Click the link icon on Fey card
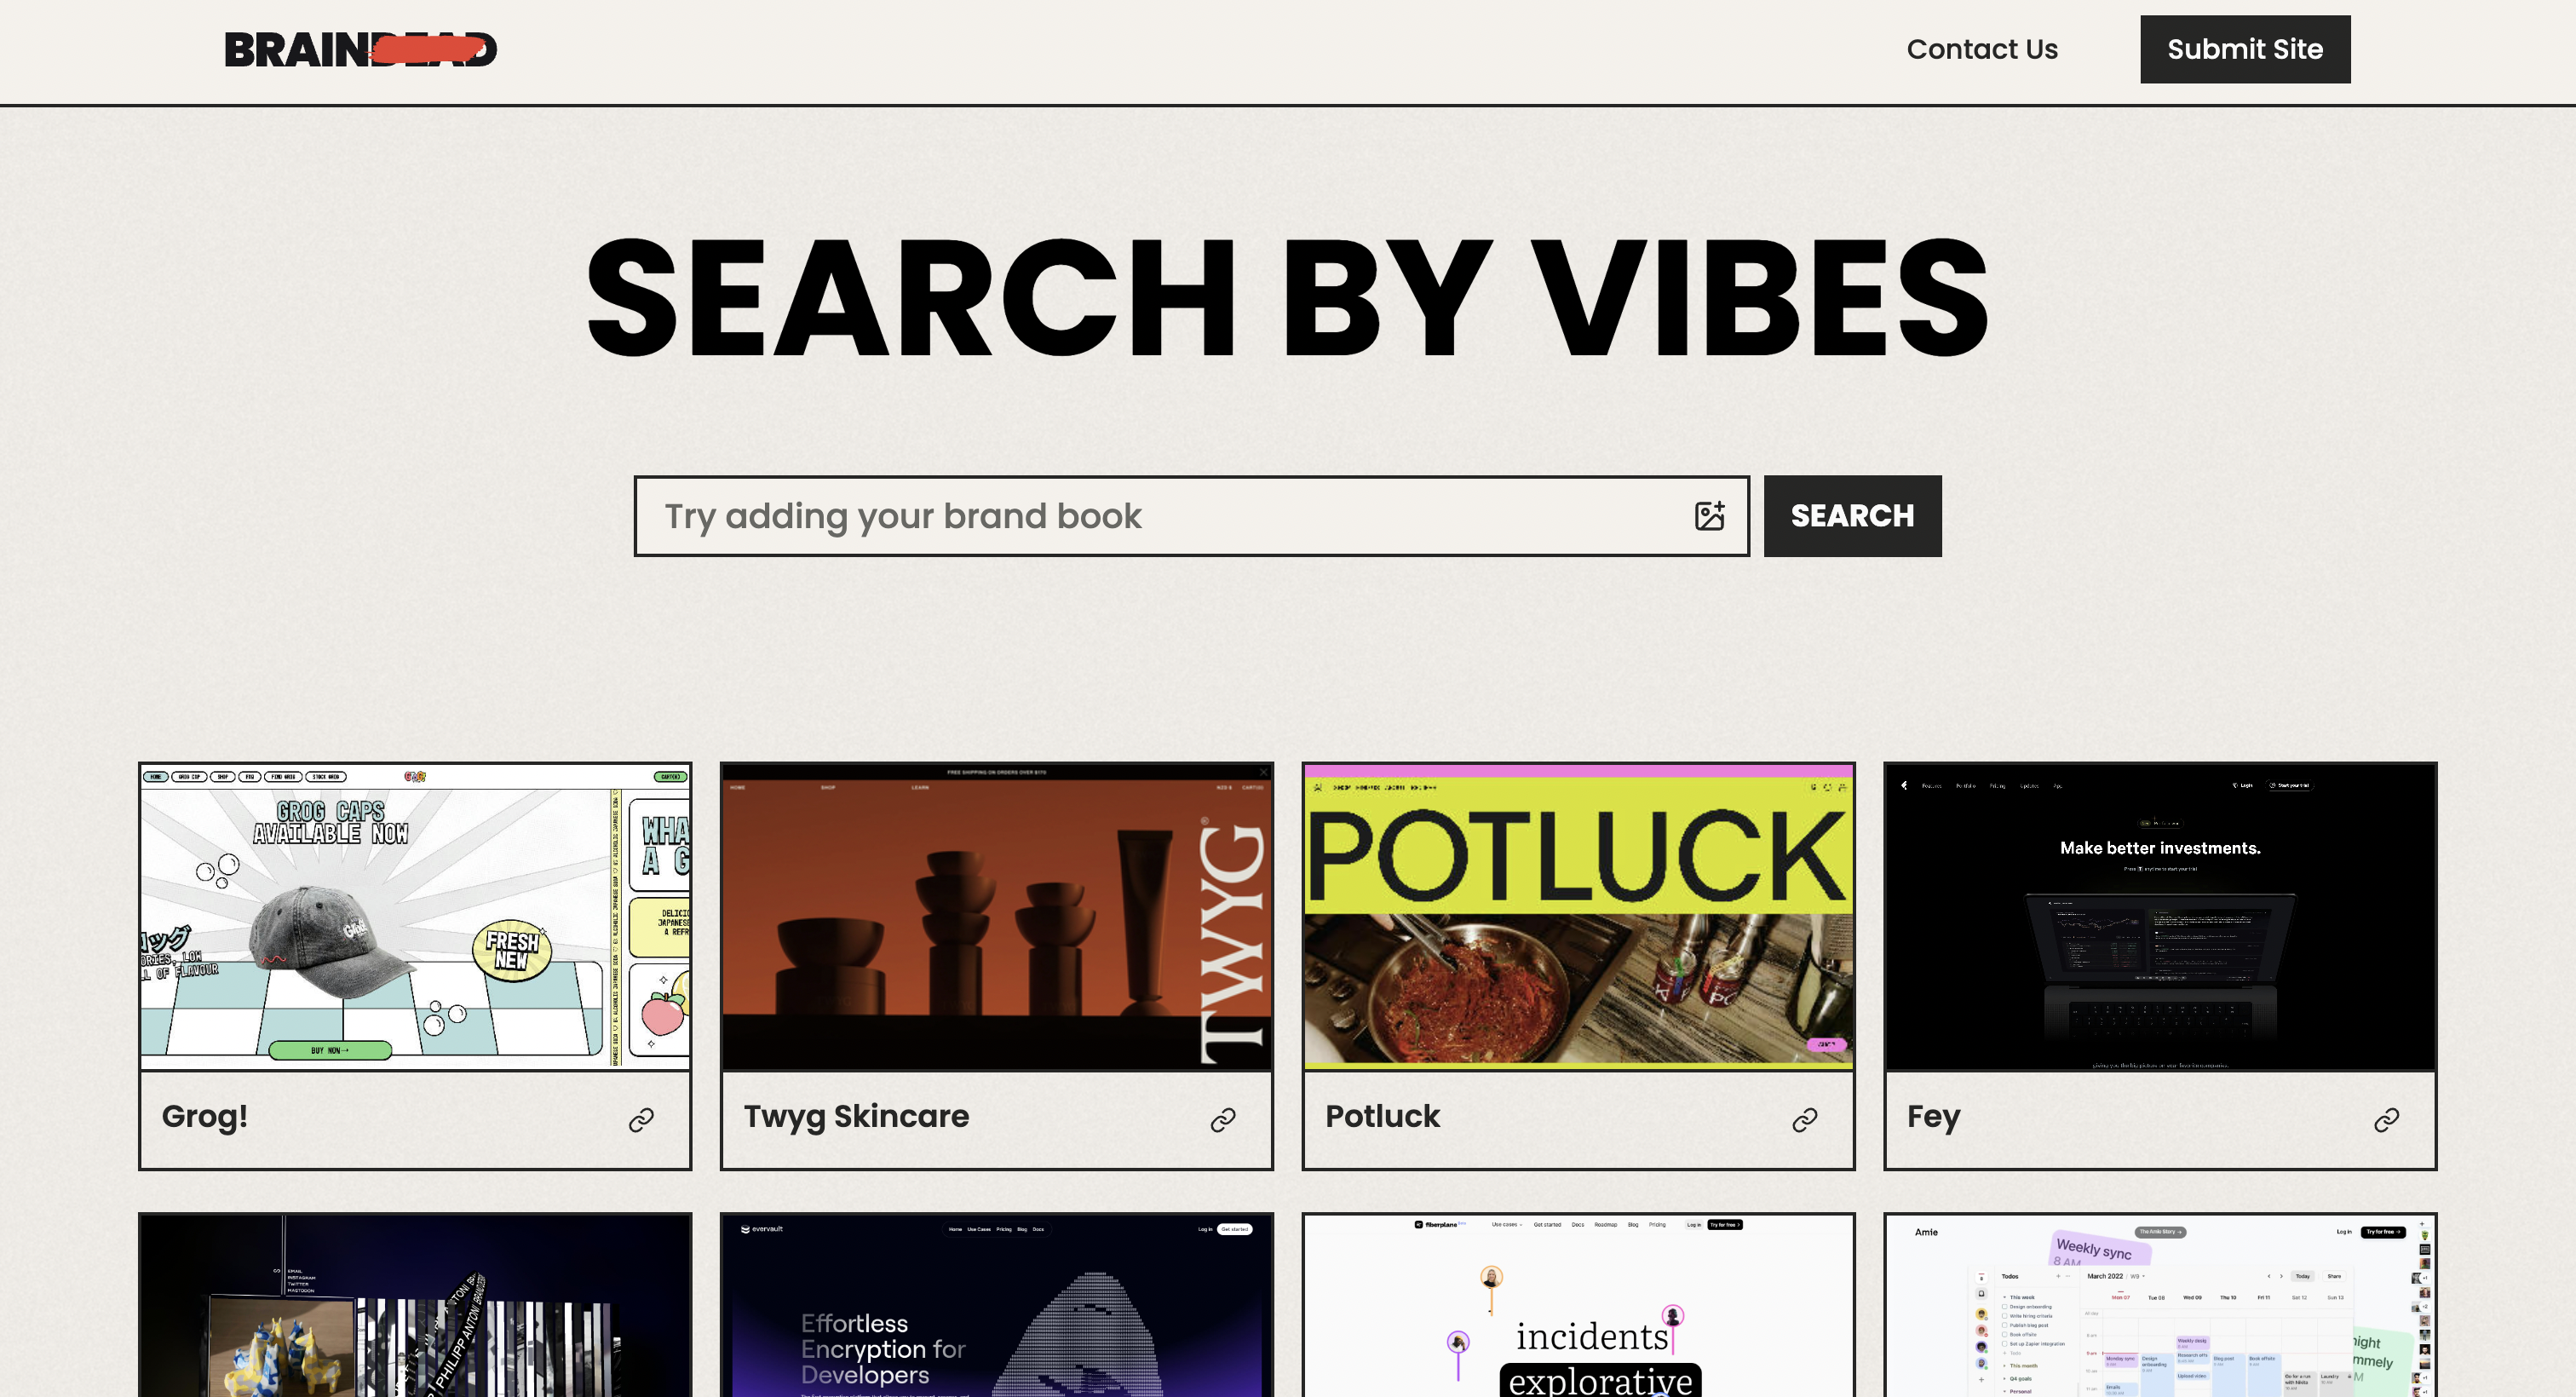 pyautogui.click(x=2386, y=1119)
